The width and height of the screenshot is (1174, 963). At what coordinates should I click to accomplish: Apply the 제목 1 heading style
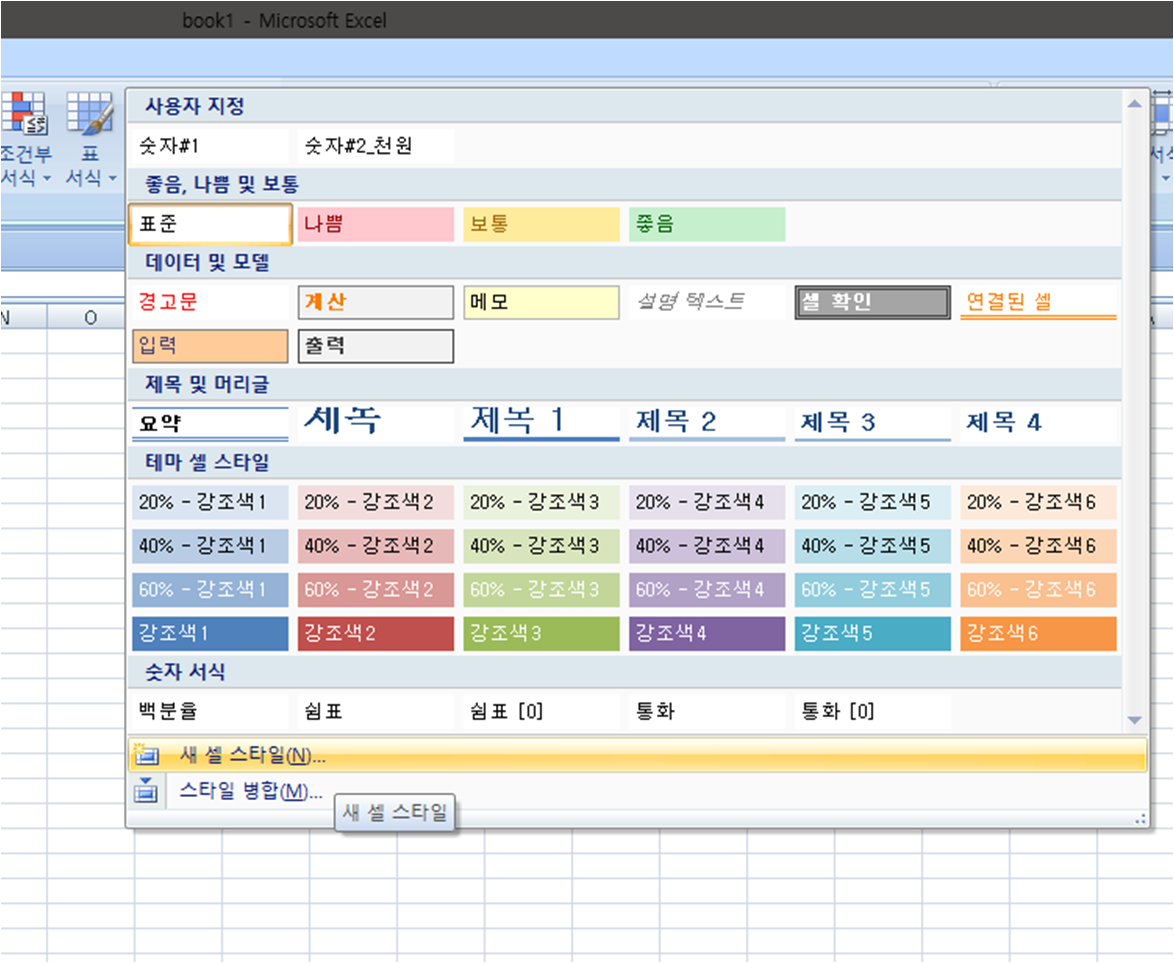[541, 424]
